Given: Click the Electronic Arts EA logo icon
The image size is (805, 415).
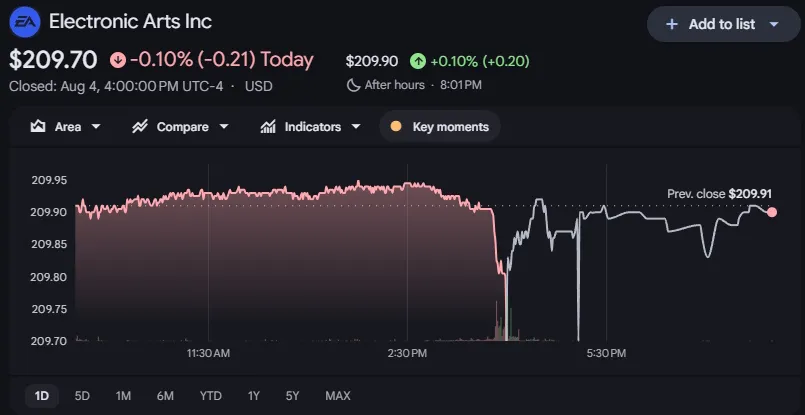Looking at the screenshot, I should tap(25, 23).
